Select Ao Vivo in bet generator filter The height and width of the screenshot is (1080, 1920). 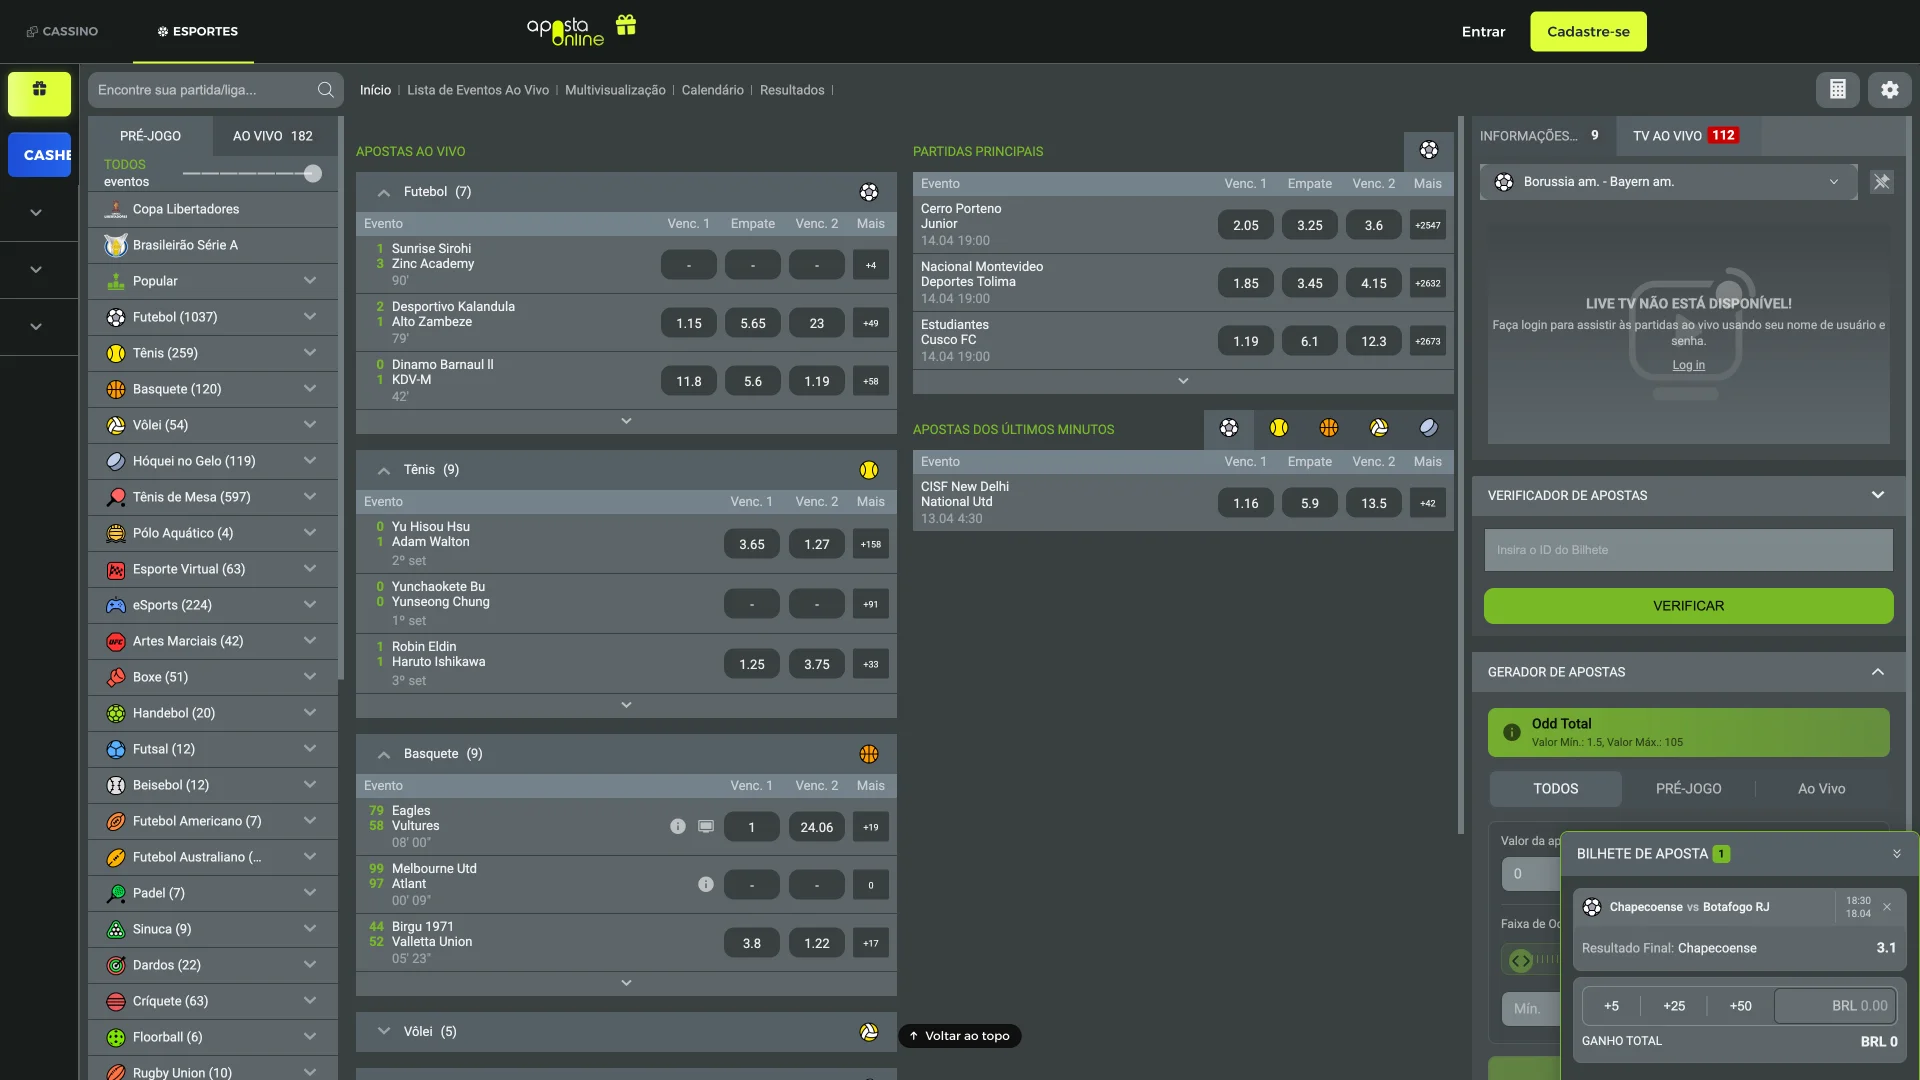click(x=1822, y=789)
